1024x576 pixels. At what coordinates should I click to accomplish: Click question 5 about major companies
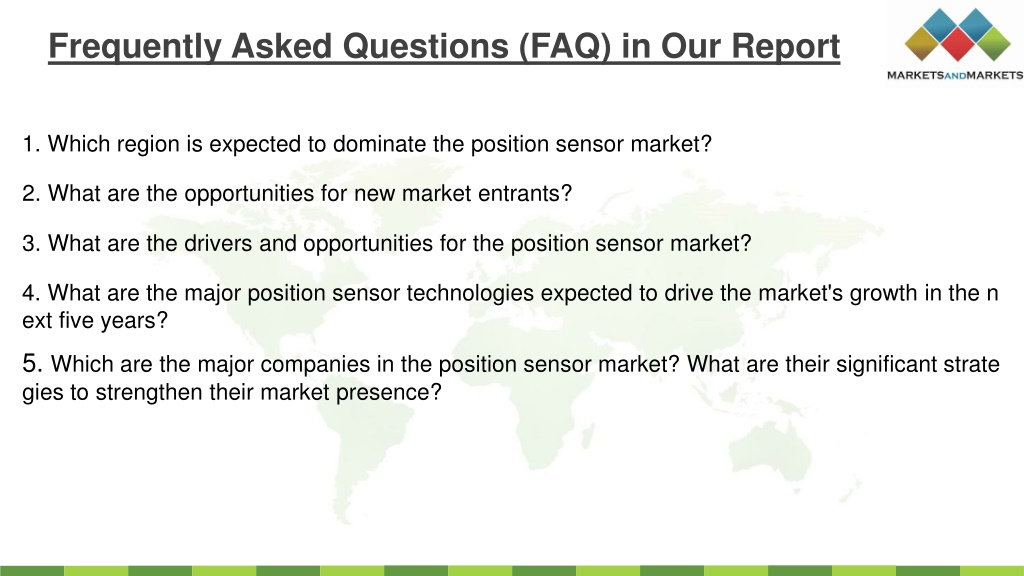point(511,377)
